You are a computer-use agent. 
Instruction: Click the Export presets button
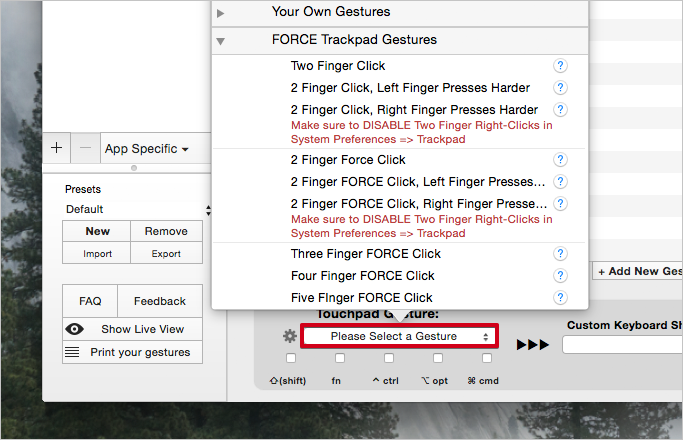(x=166, y=254)
